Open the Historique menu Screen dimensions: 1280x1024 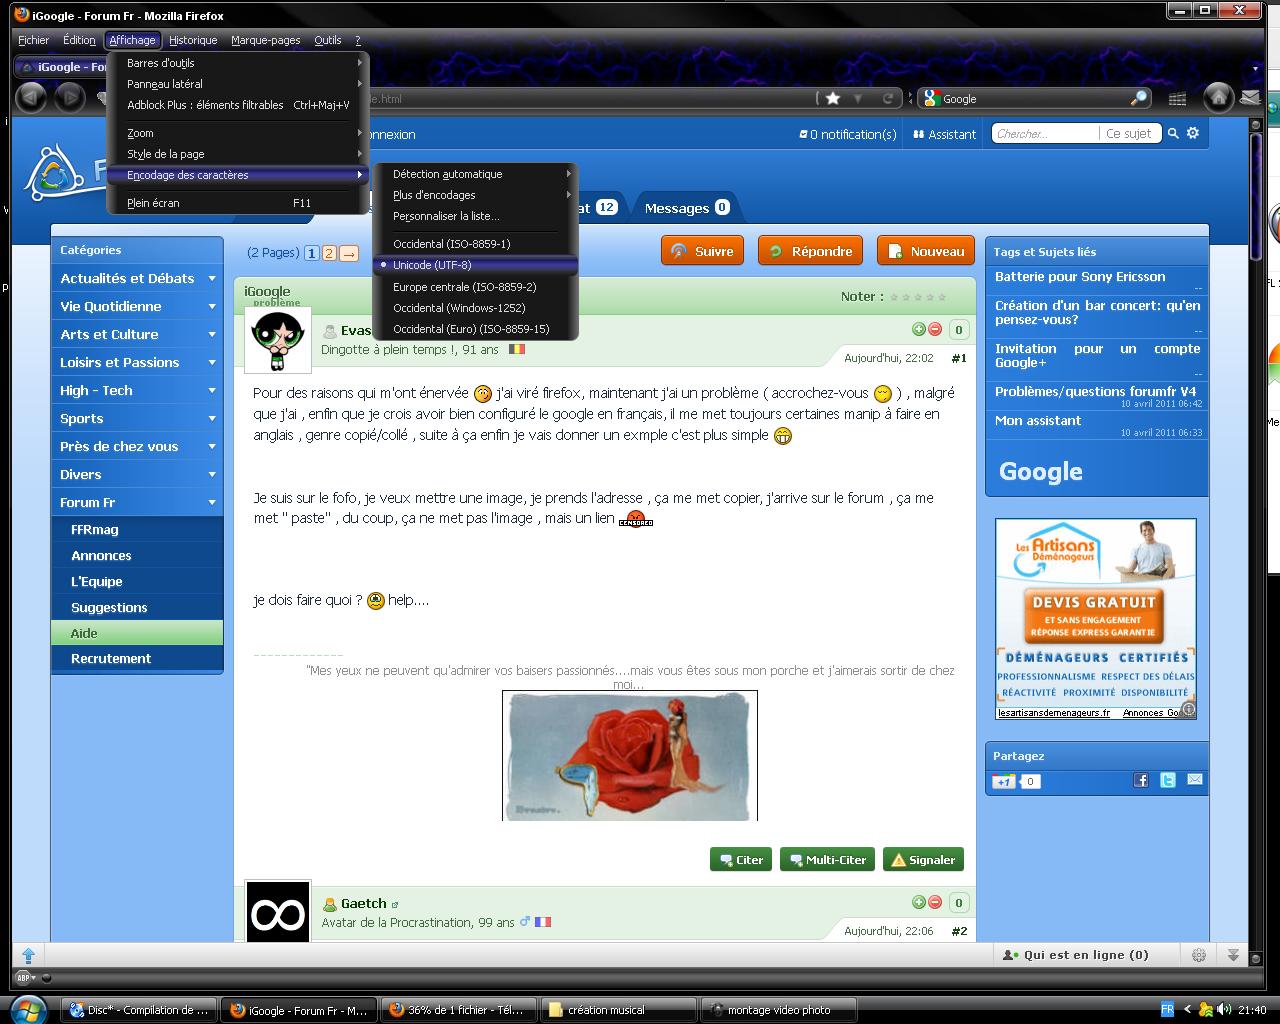[193, 40]
